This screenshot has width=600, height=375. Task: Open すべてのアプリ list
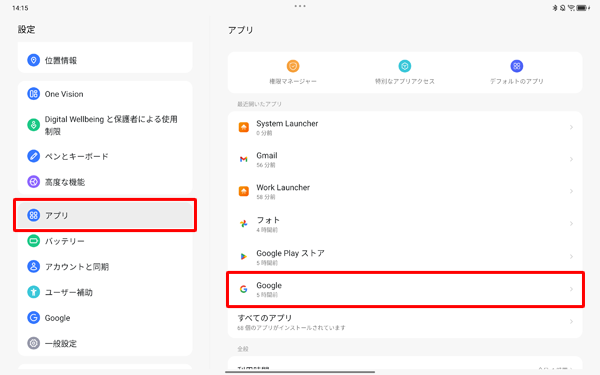point(405,322)
